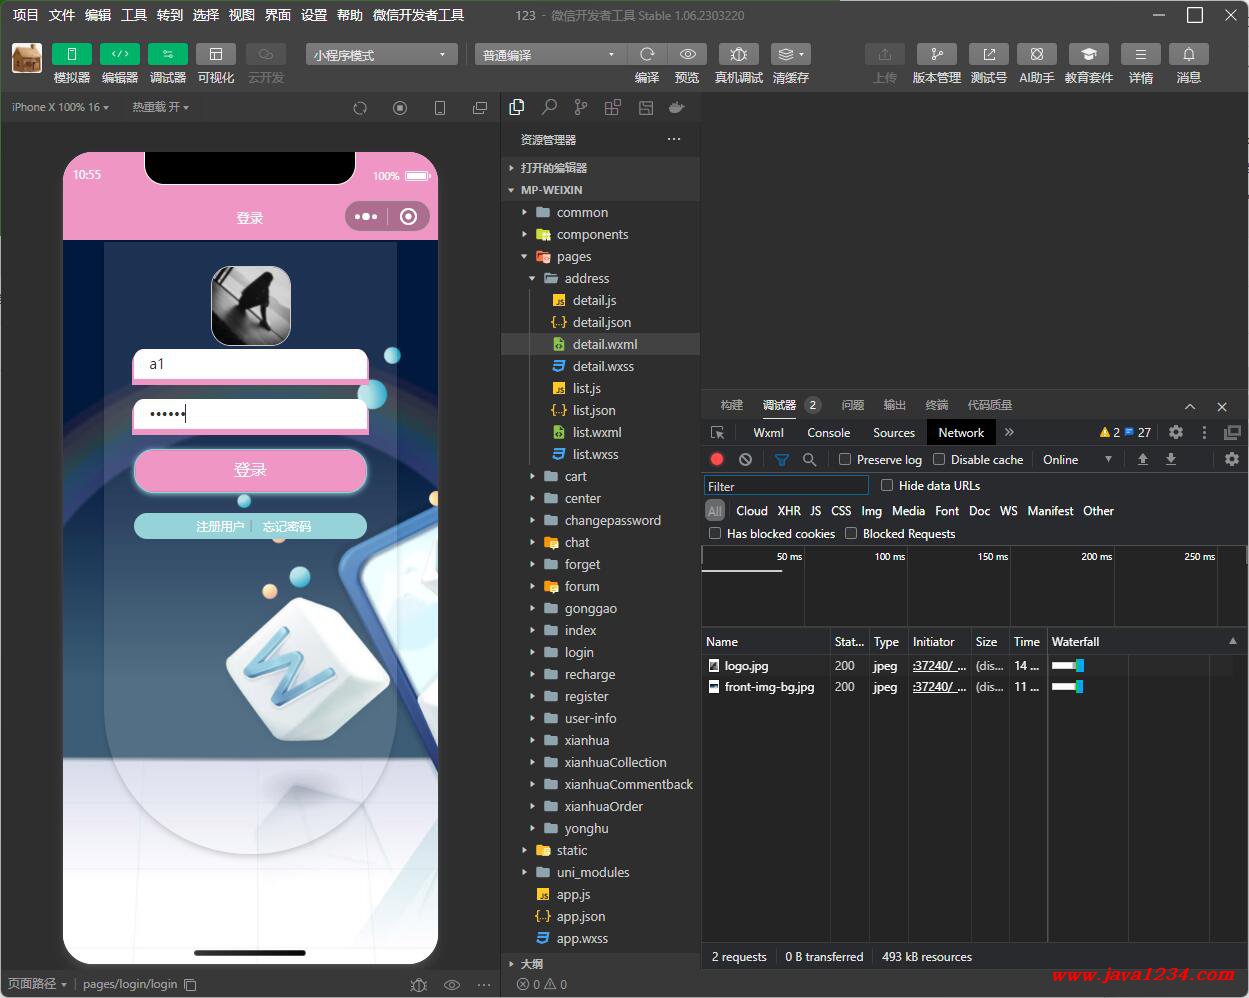Expand the static folder

572,850
